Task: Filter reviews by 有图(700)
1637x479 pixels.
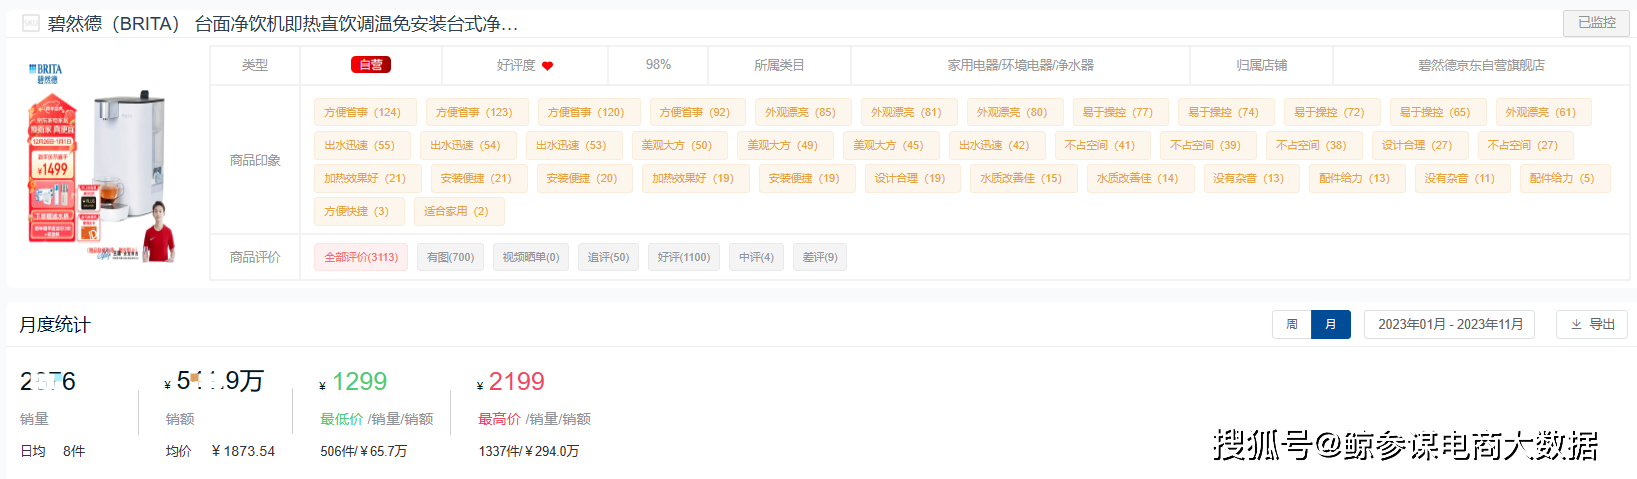Action: point(450,257)
